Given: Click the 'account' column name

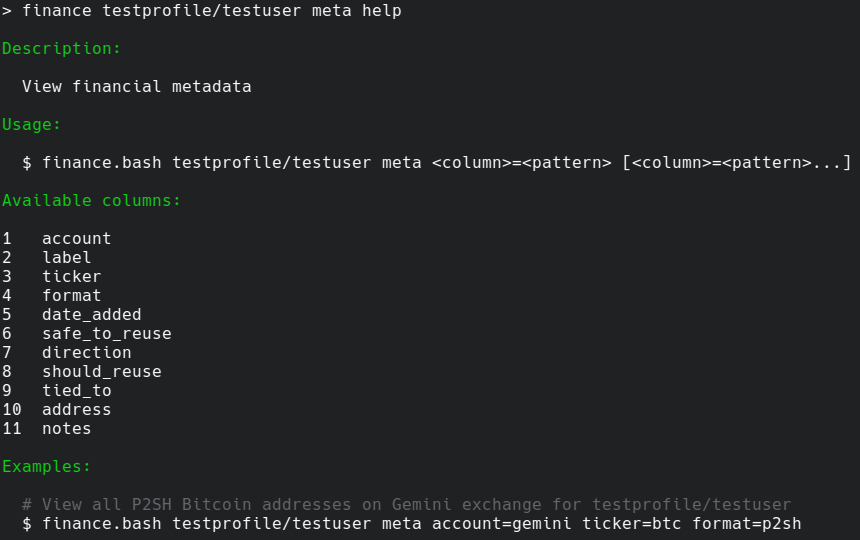Looking at the screenshot, I should click(76, 239).
